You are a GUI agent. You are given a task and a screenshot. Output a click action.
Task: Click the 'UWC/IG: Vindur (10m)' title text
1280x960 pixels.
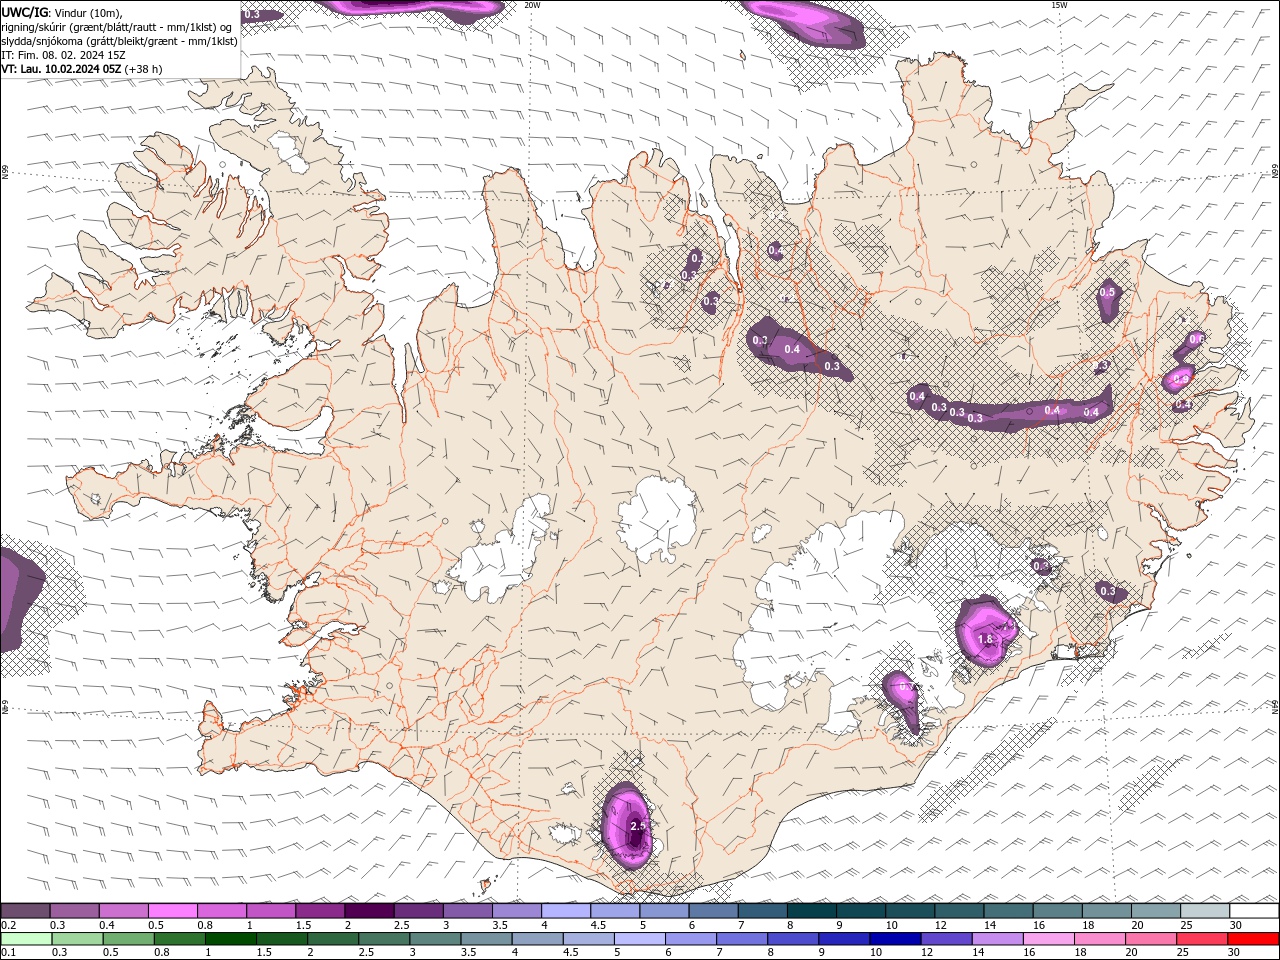pyautogui.click(x=62, y=12)
